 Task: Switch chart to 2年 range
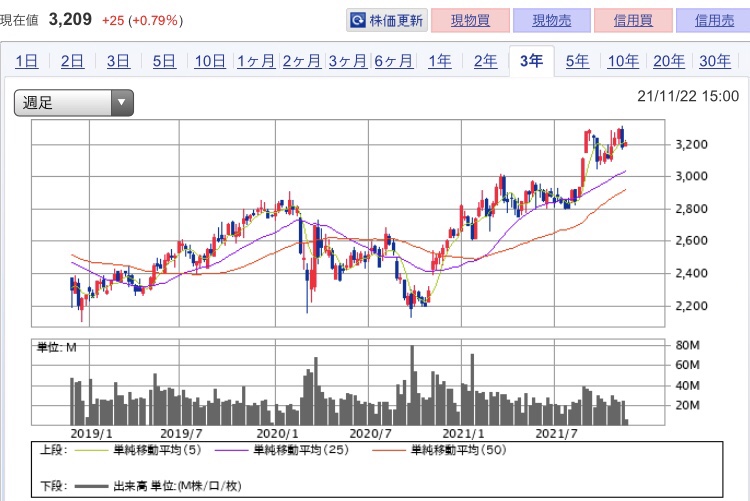click(x=485, y=61)
